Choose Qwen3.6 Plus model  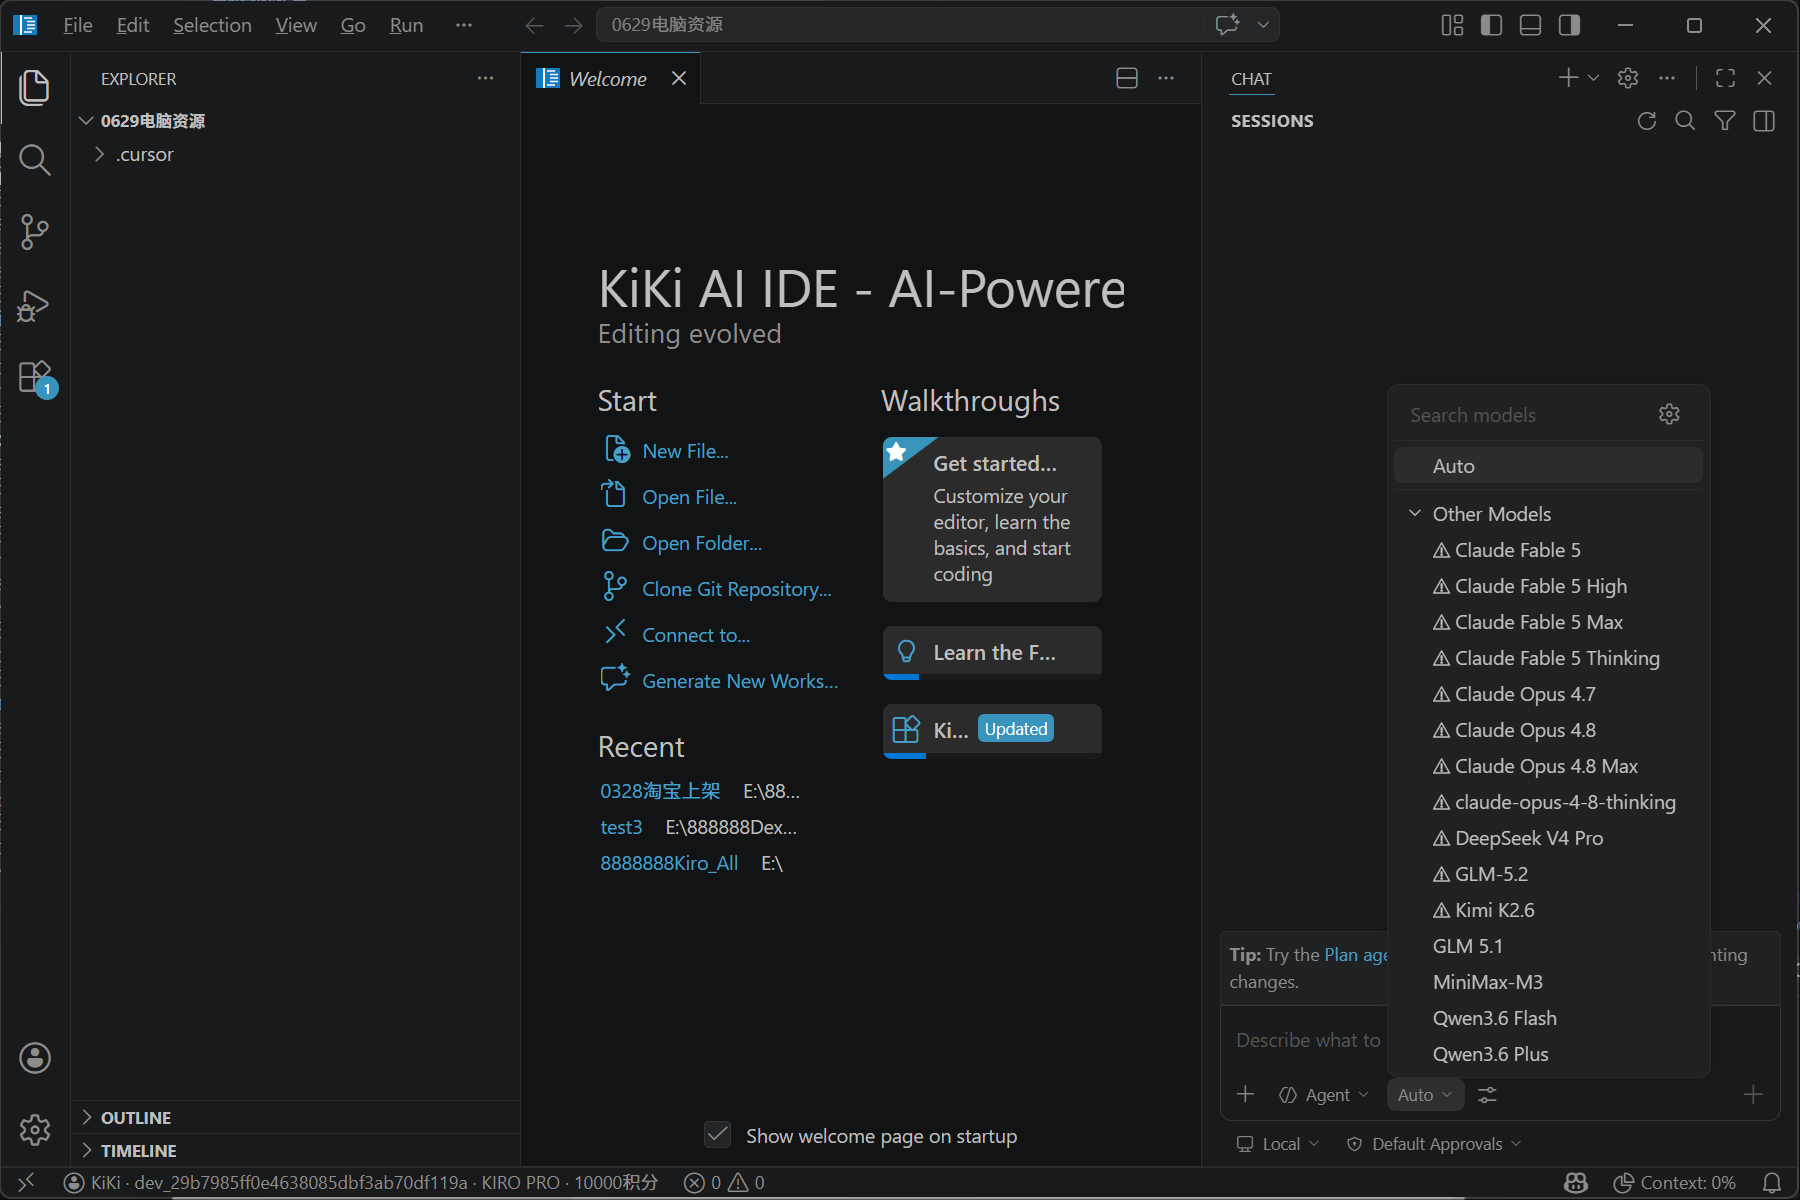[x=1548, y=1054]
